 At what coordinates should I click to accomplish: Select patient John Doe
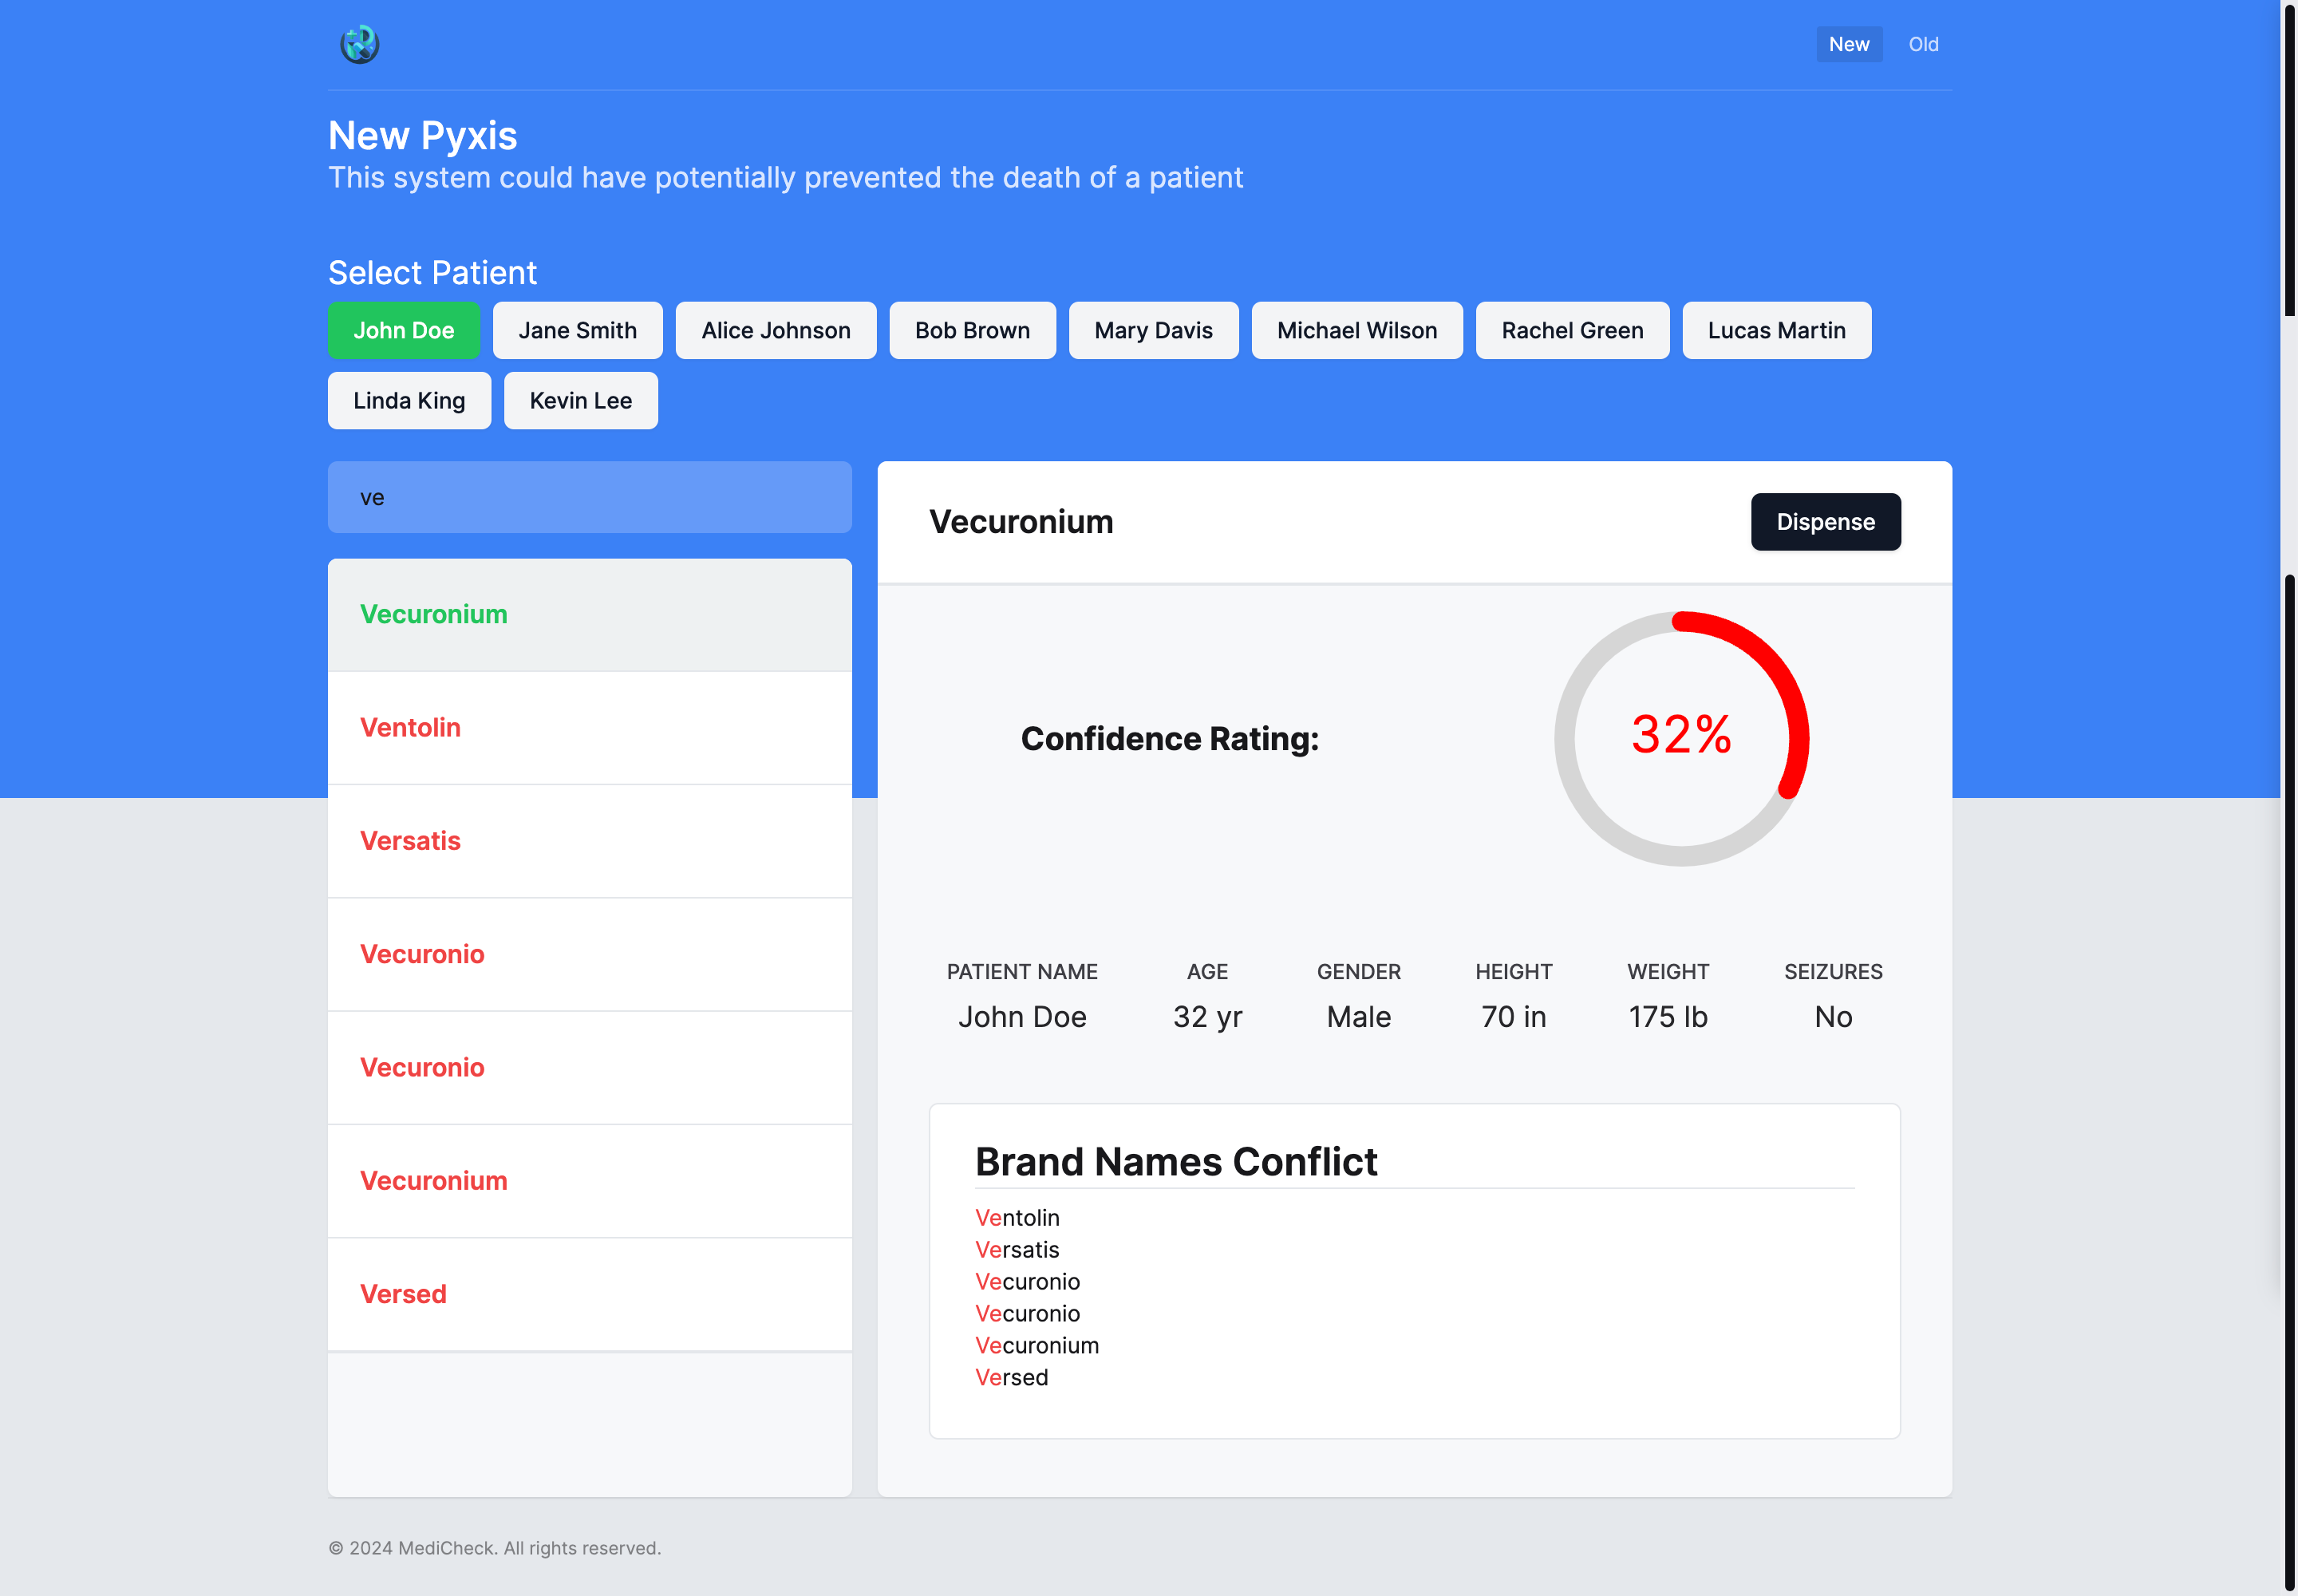coord(403,330)
